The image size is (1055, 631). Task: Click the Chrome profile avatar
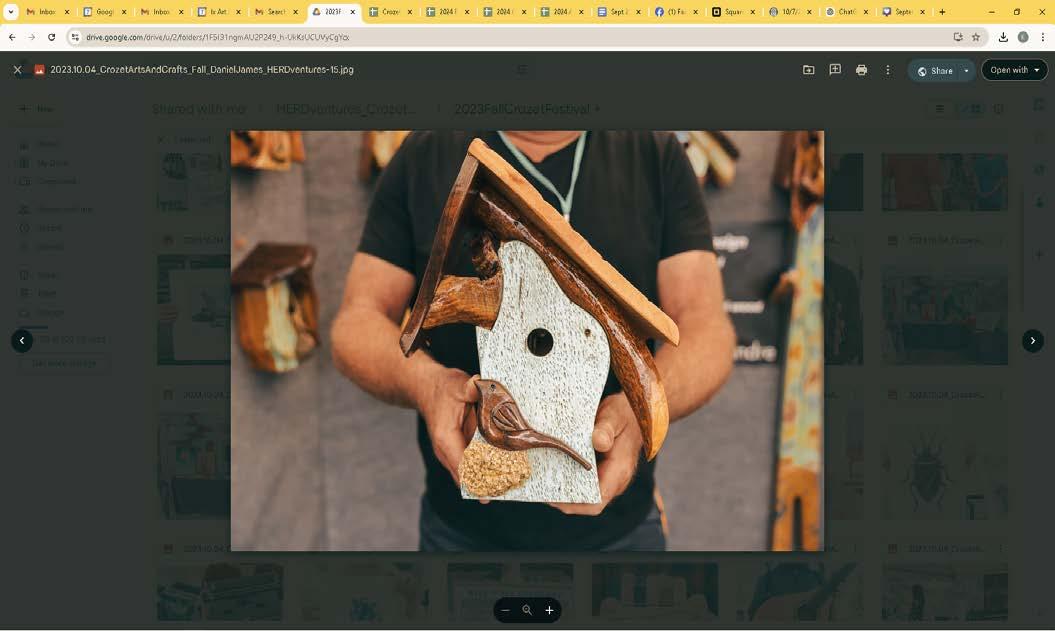(1023, 37)
